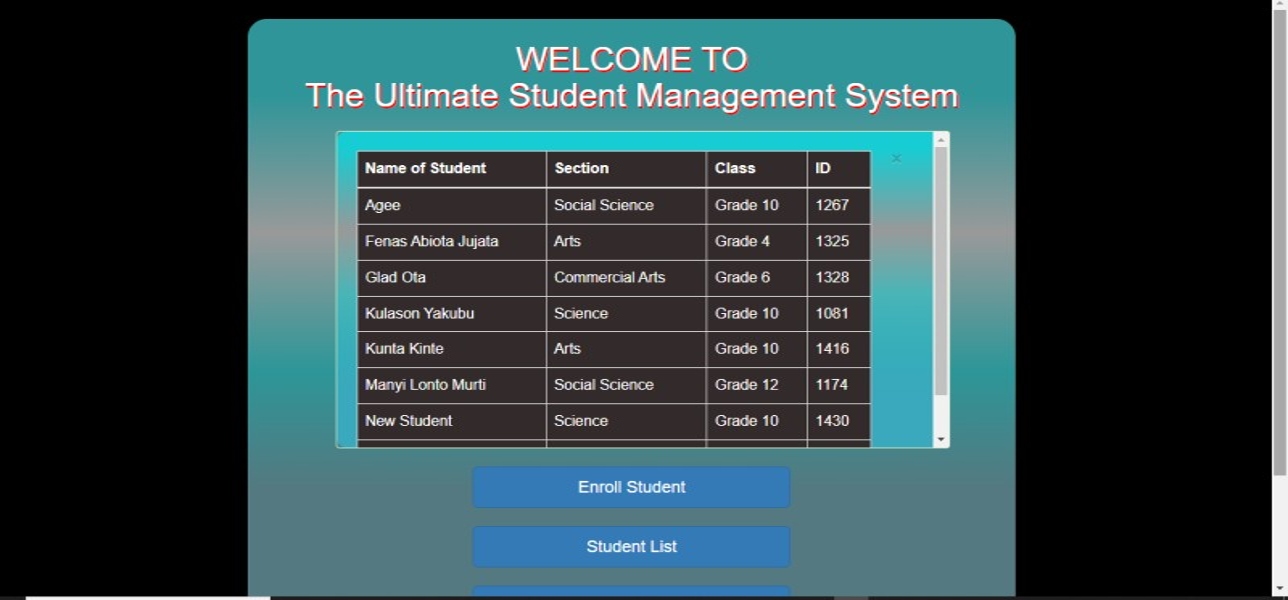The height and width of the screenshot is (600, 1288).
Task: Click Social Science in Agee's row
Action: click(604, 205)
